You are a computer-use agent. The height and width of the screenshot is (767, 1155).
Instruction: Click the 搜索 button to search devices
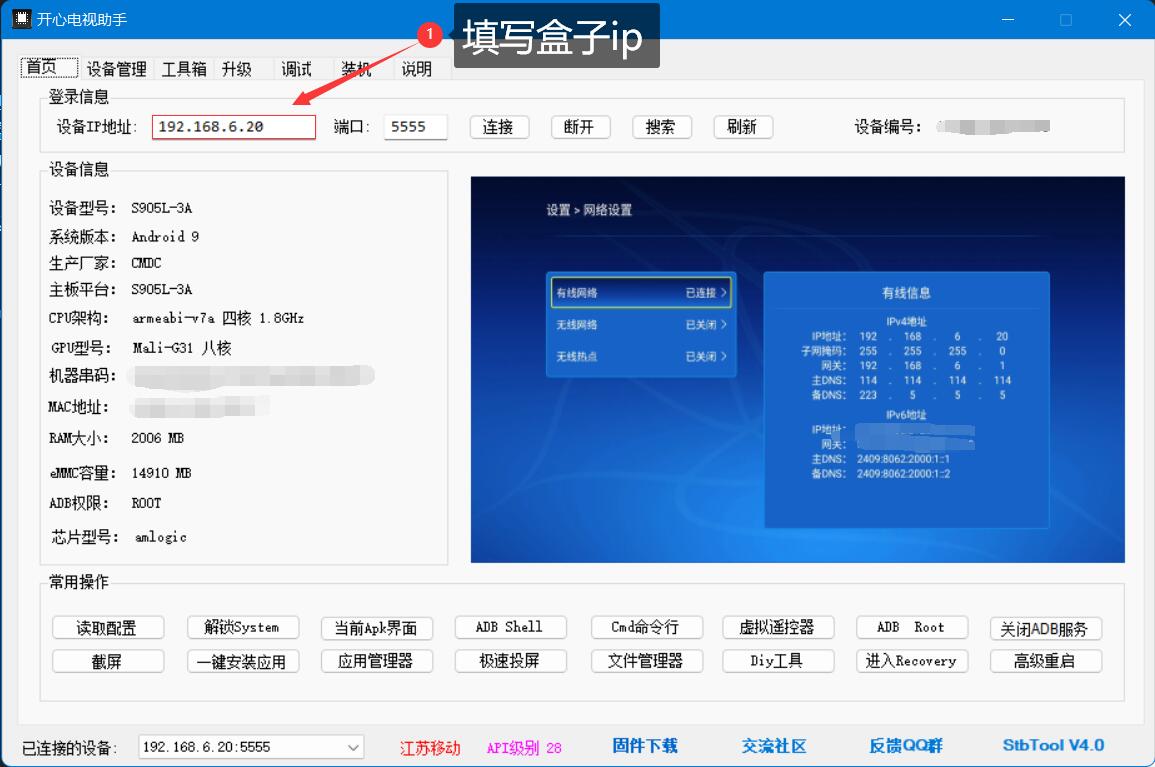(661, 126)
